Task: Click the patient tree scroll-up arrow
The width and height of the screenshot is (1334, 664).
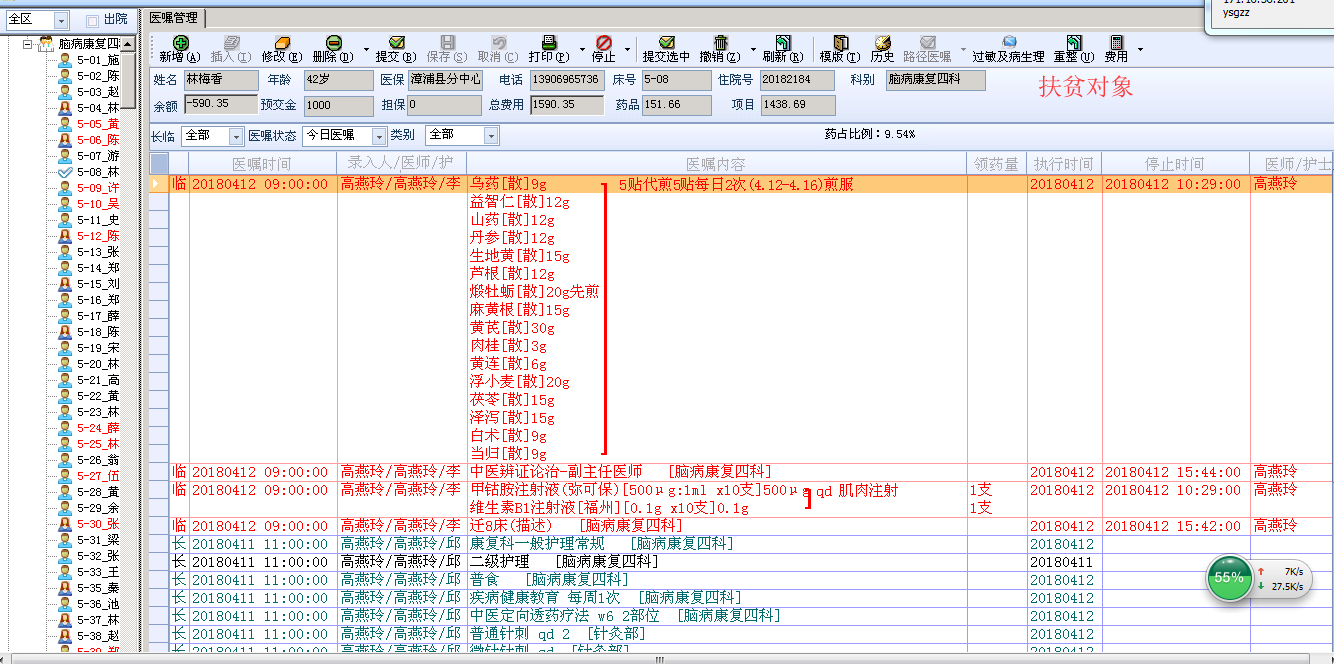Action: tap(127, 43)
